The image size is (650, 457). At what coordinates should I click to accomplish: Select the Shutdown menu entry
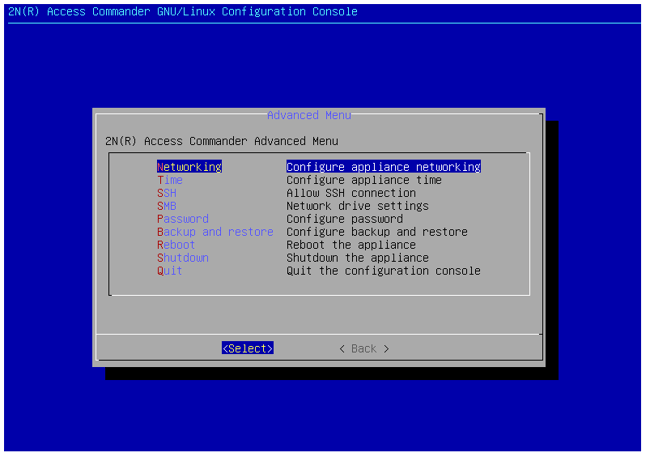pos(183,258)
